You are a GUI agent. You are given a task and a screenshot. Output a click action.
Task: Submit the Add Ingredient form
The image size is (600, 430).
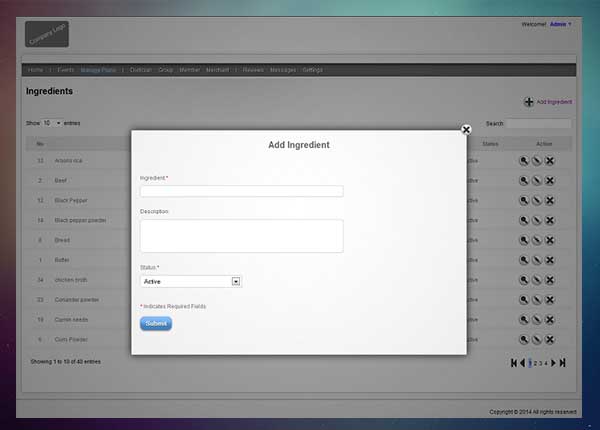(x=156, y=324)
